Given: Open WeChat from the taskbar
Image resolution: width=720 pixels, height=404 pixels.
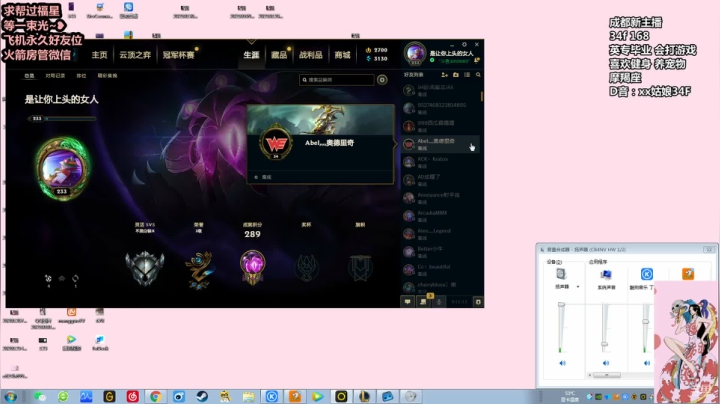Looking at the screenshot, I should coord(39,397).
